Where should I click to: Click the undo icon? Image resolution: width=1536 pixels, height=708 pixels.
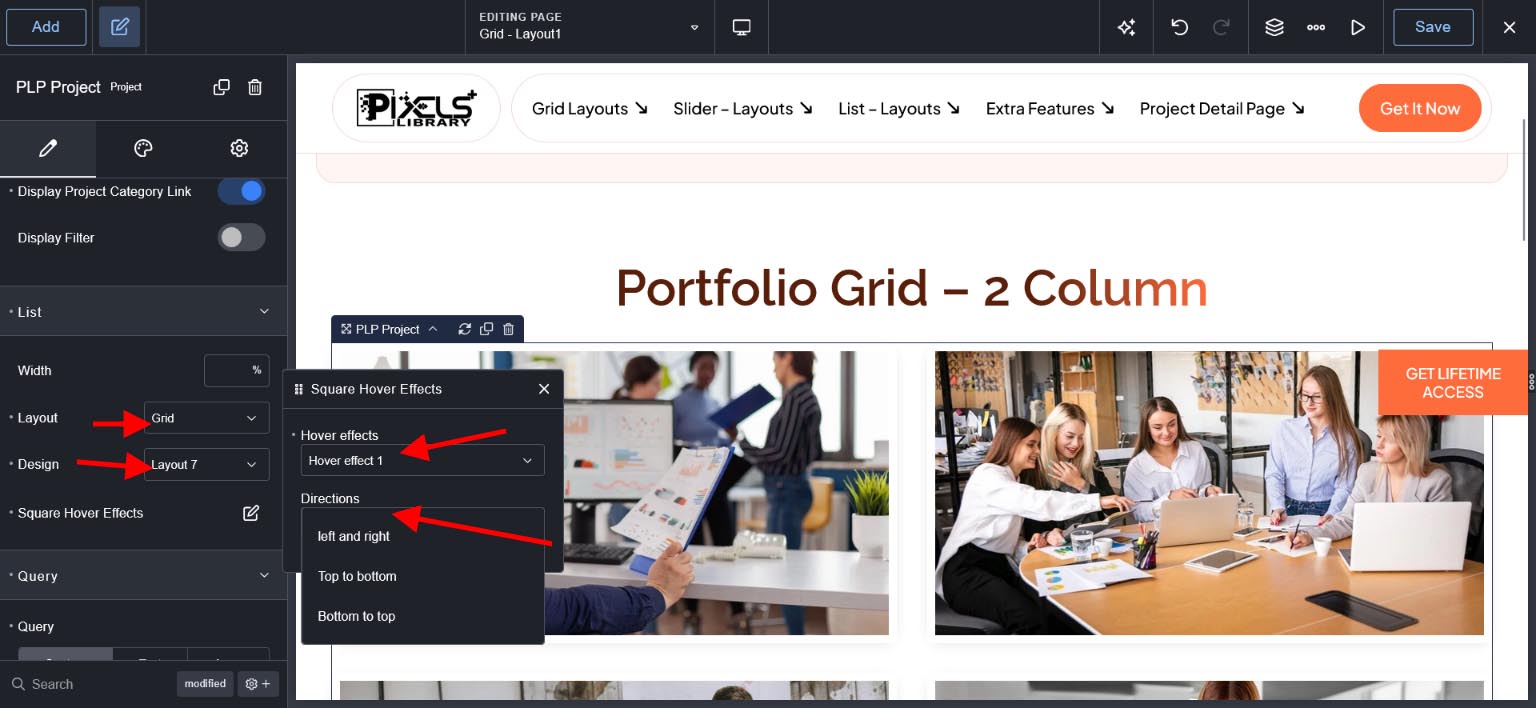(x=1180, y=27)
